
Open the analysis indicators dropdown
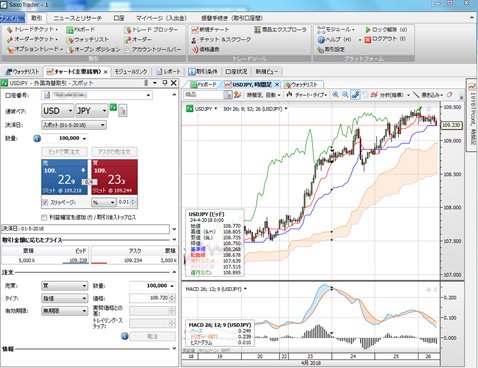[391, 95]
